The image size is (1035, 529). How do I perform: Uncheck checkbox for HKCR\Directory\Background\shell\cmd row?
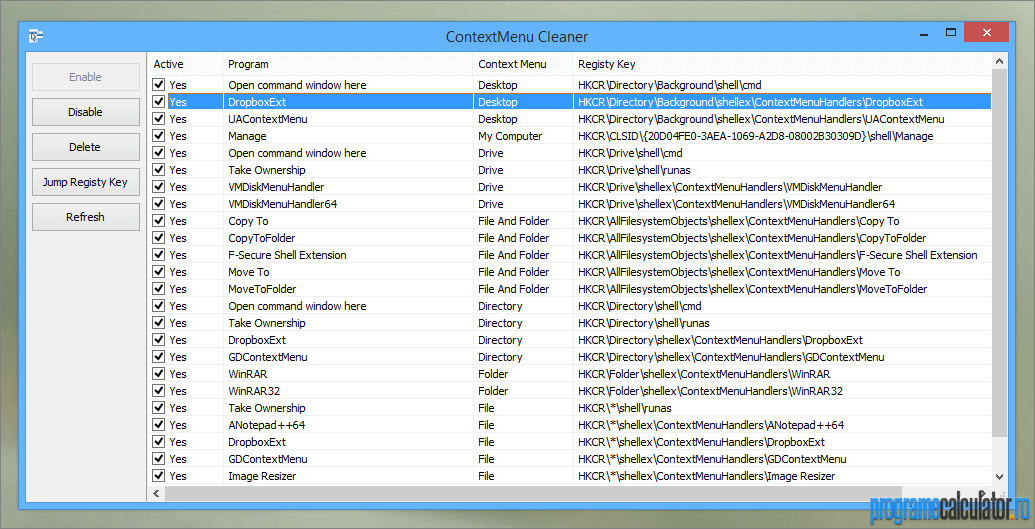(x=158, y=85)
